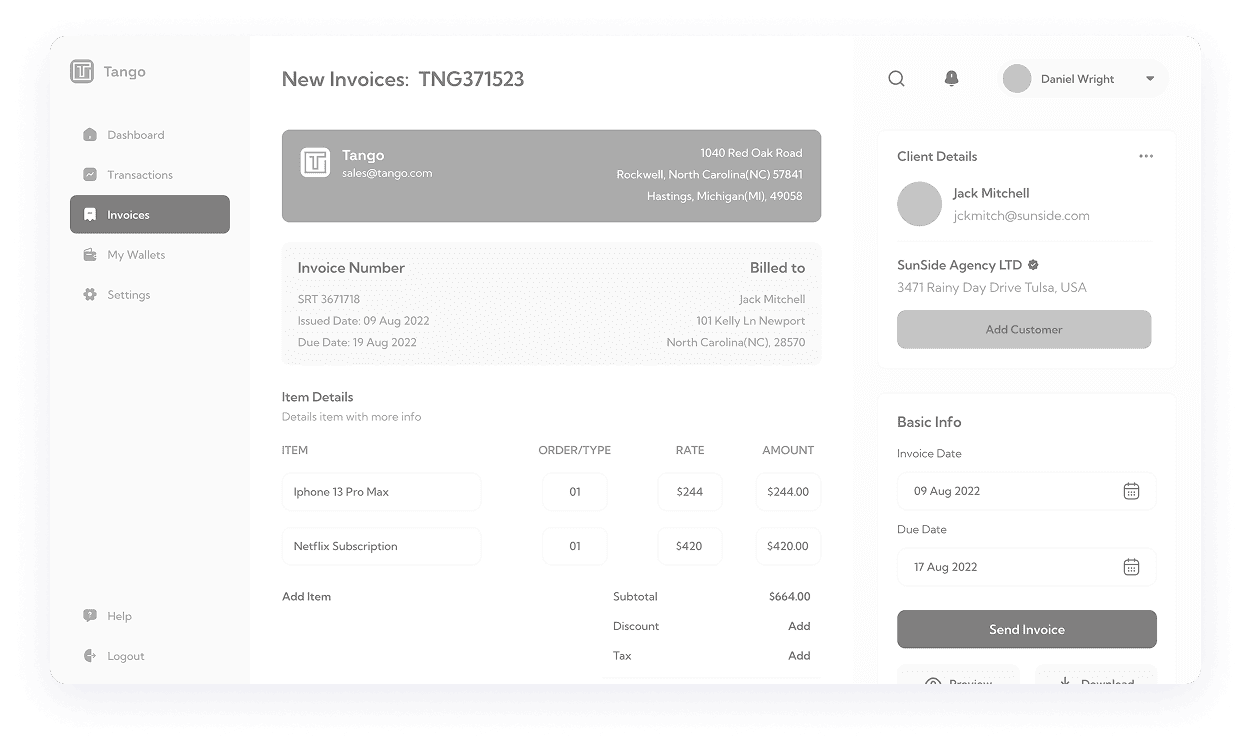Screen dimensions: 1251x748
Task: Edit the Iphone 13 Pro Max item field
Action: (381, 491)
